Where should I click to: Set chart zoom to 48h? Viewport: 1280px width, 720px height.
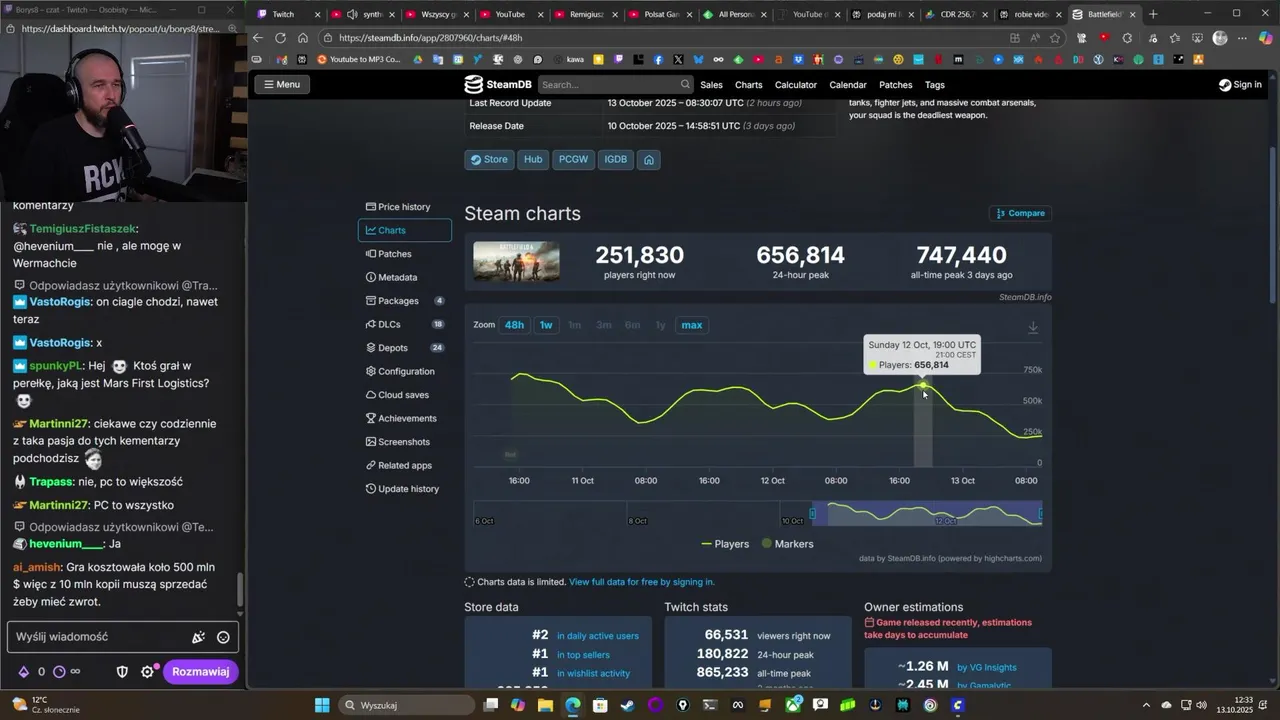[x=514, y=325]
